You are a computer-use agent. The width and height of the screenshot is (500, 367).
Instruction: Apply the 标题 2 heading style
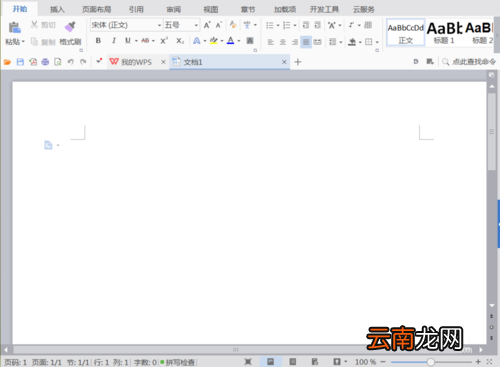click(x=479, y=32)
